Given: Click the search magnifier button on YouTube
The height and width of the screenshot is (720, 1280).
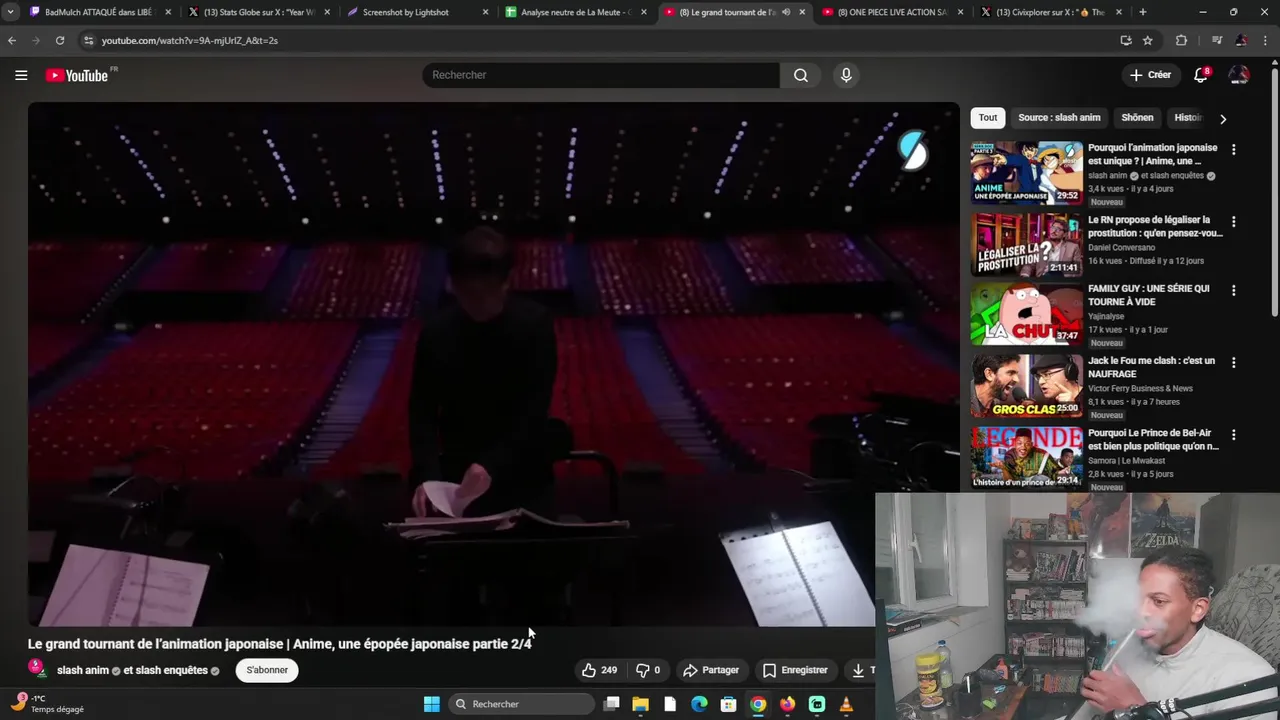Looking at the screenshot, I should (x=801, y=75).
